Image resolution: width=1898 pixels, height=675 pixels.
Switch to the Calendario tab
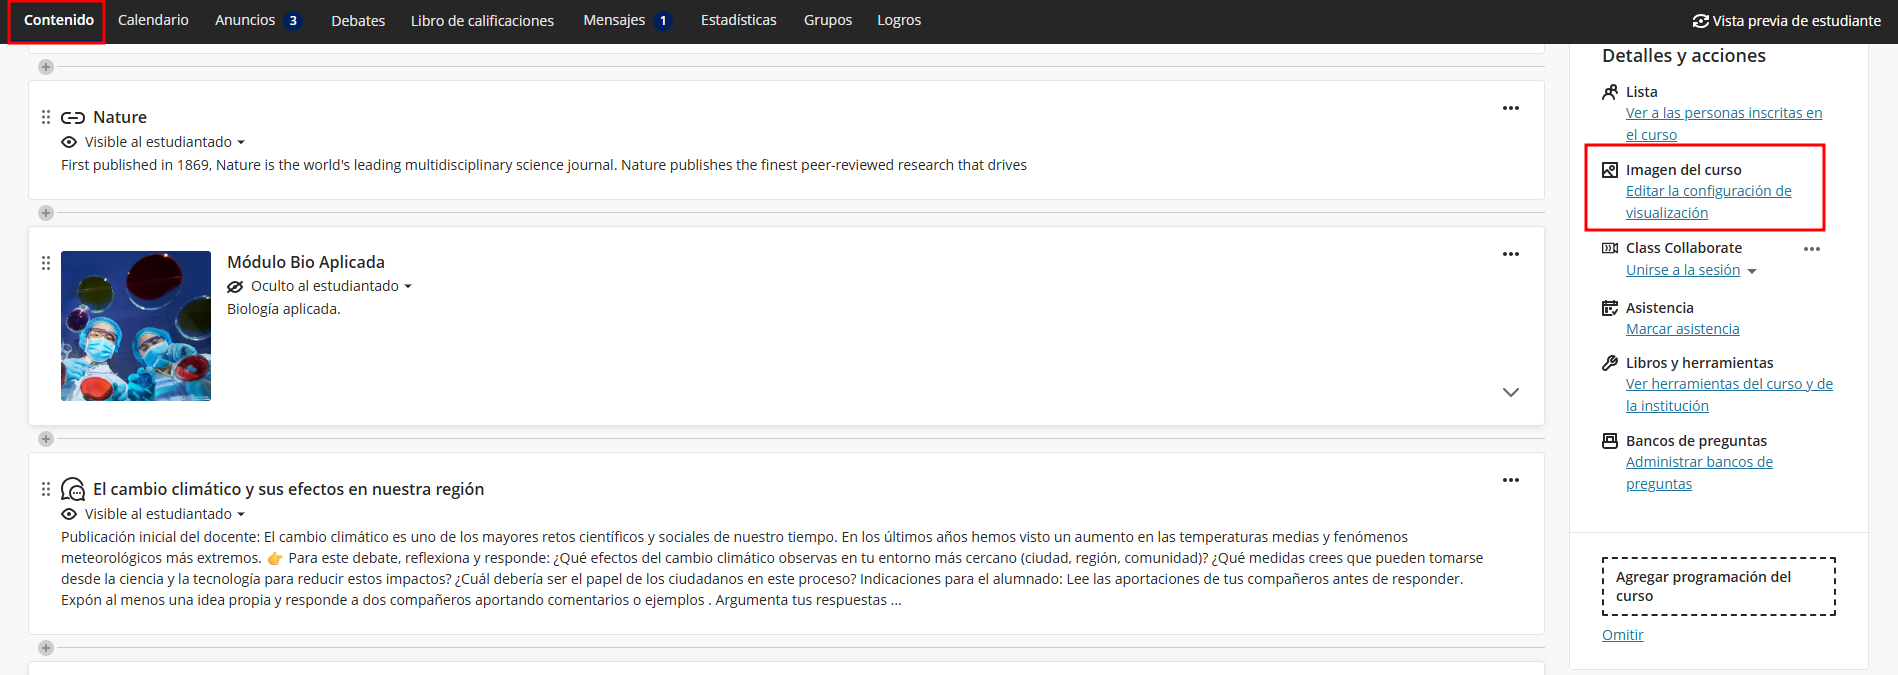click(153, 20)
